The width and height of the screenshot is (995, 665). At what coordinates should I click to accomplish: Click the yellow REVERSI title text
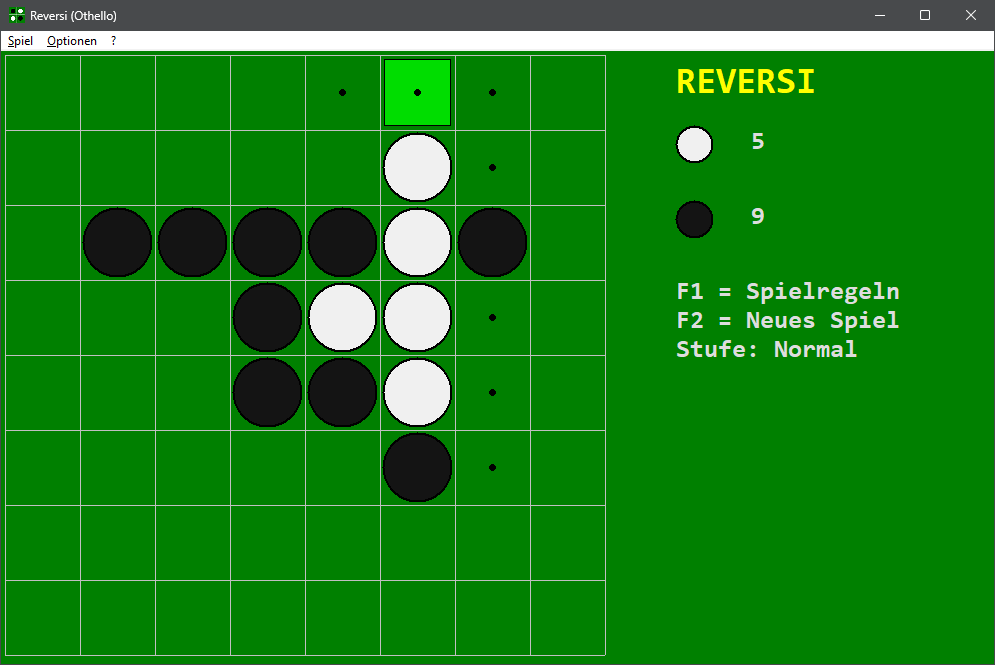tap(745, 82)
